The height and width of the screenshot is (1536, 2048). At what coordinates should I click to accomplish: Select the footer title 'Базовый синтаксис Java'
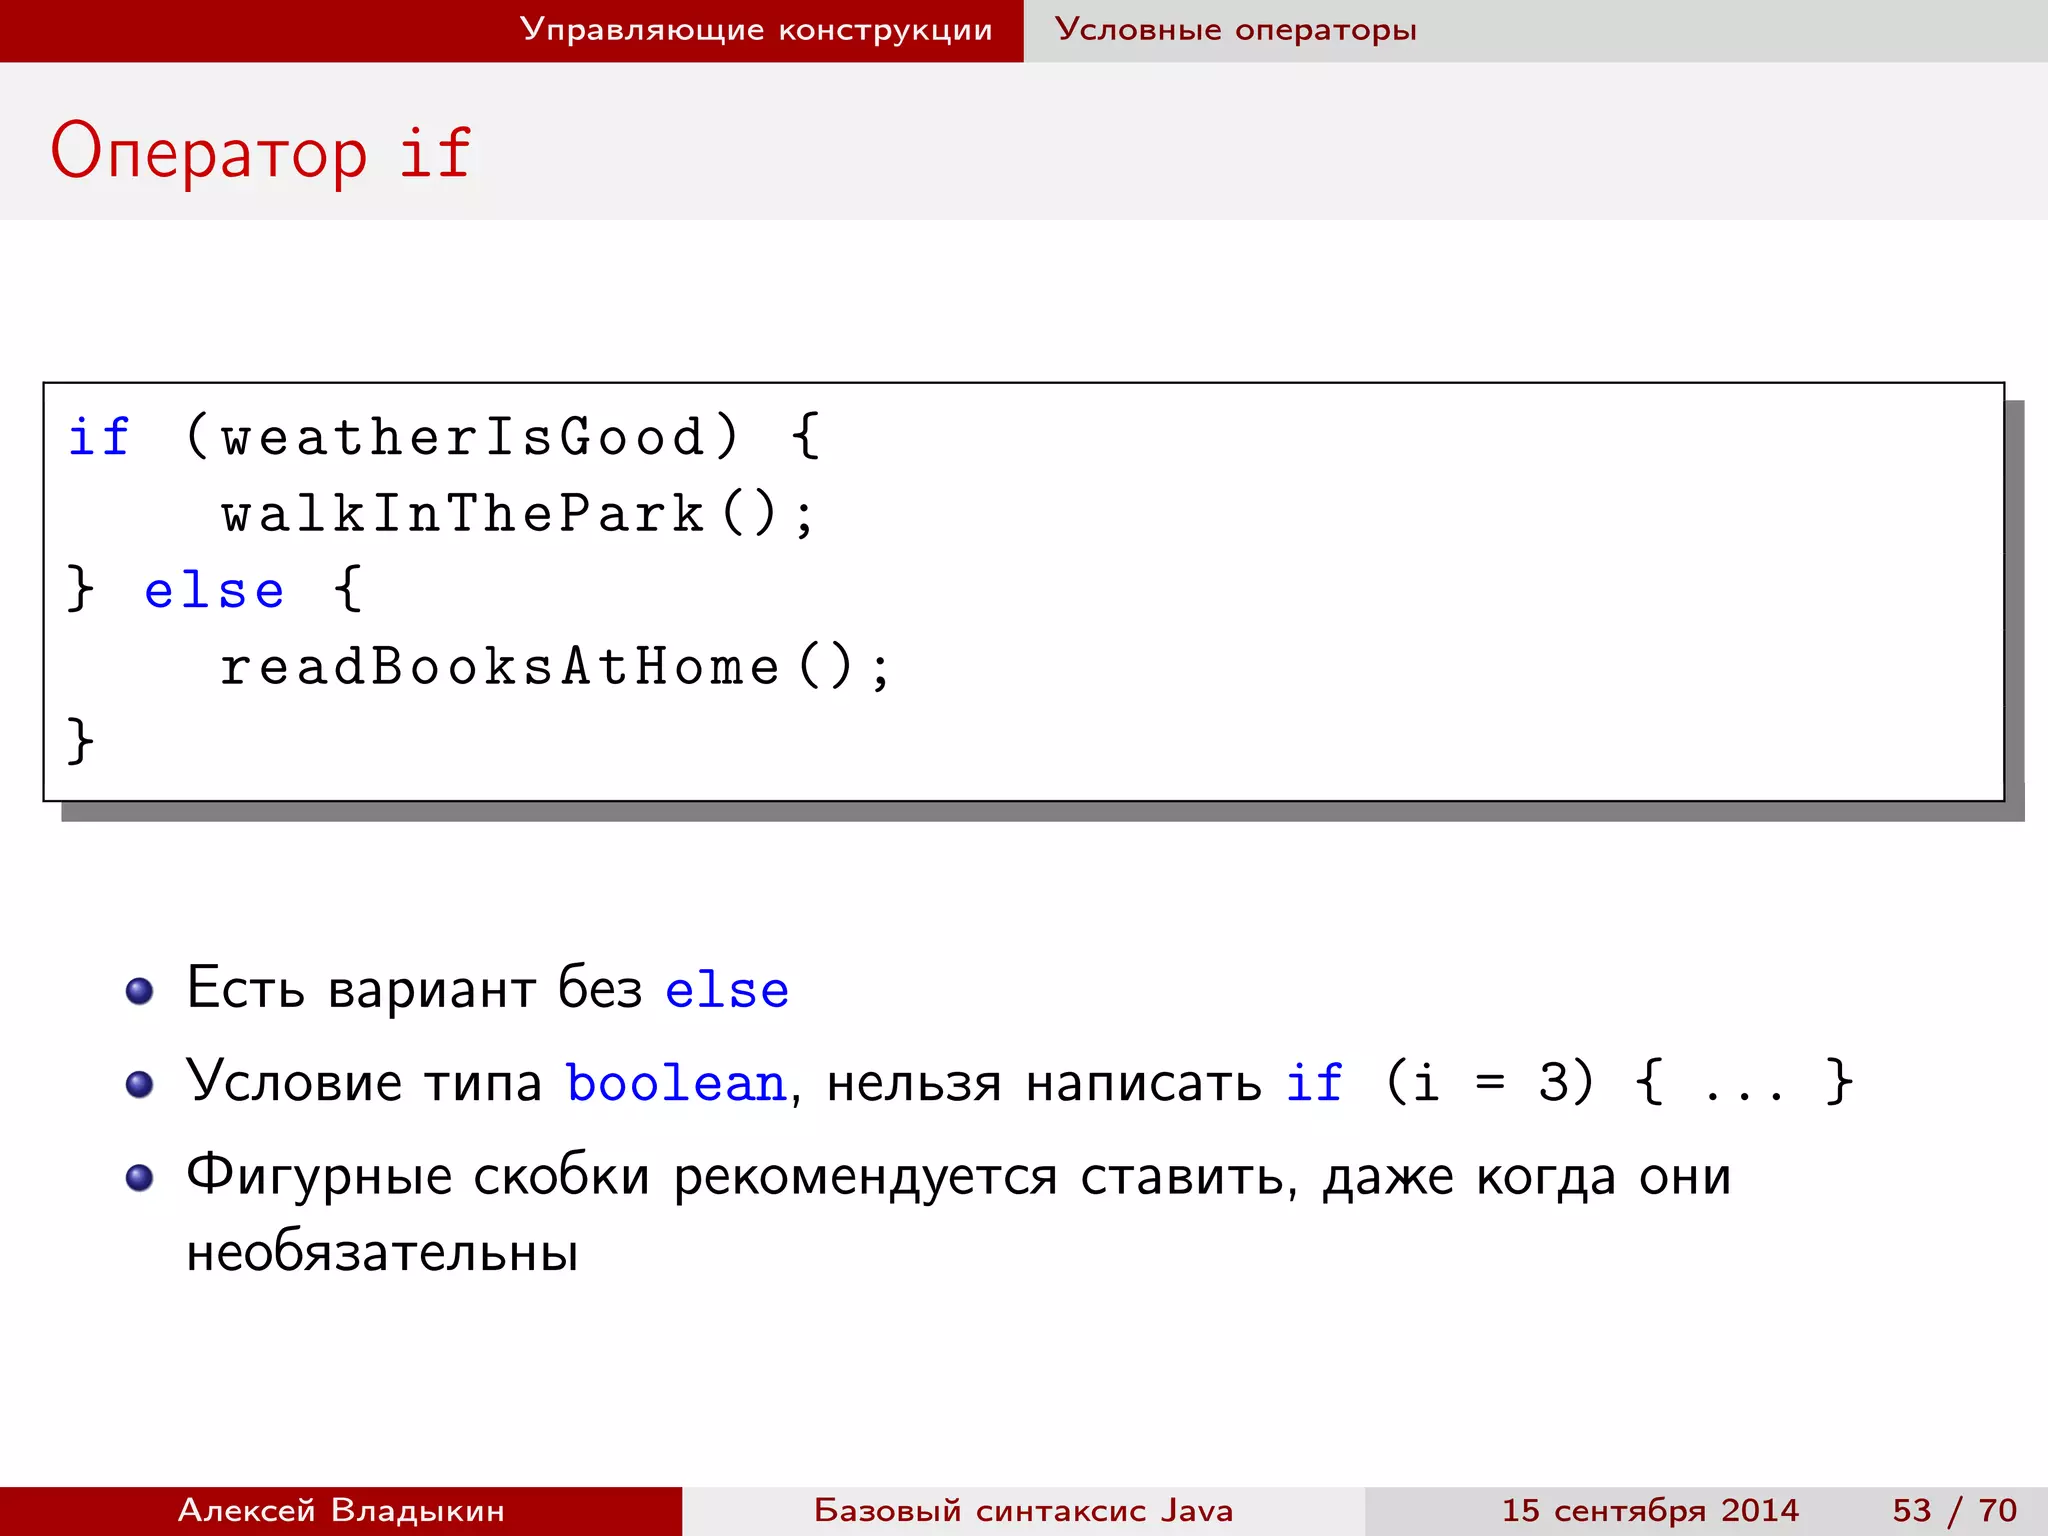coord(1023,1510)
